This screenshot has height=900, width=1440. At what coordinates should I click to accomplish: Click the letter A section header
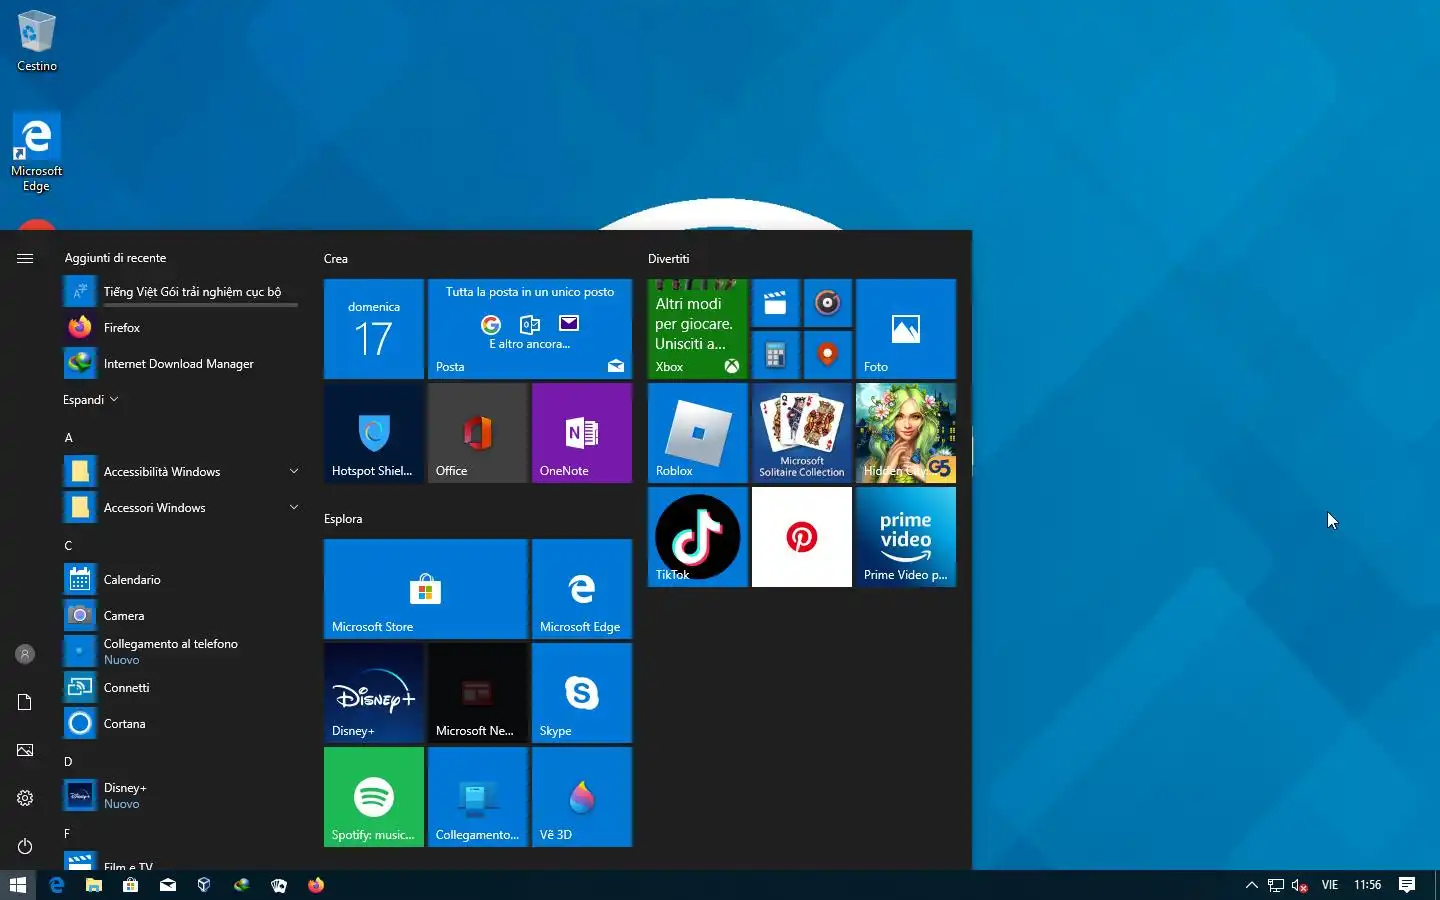(x=68, y=438)
